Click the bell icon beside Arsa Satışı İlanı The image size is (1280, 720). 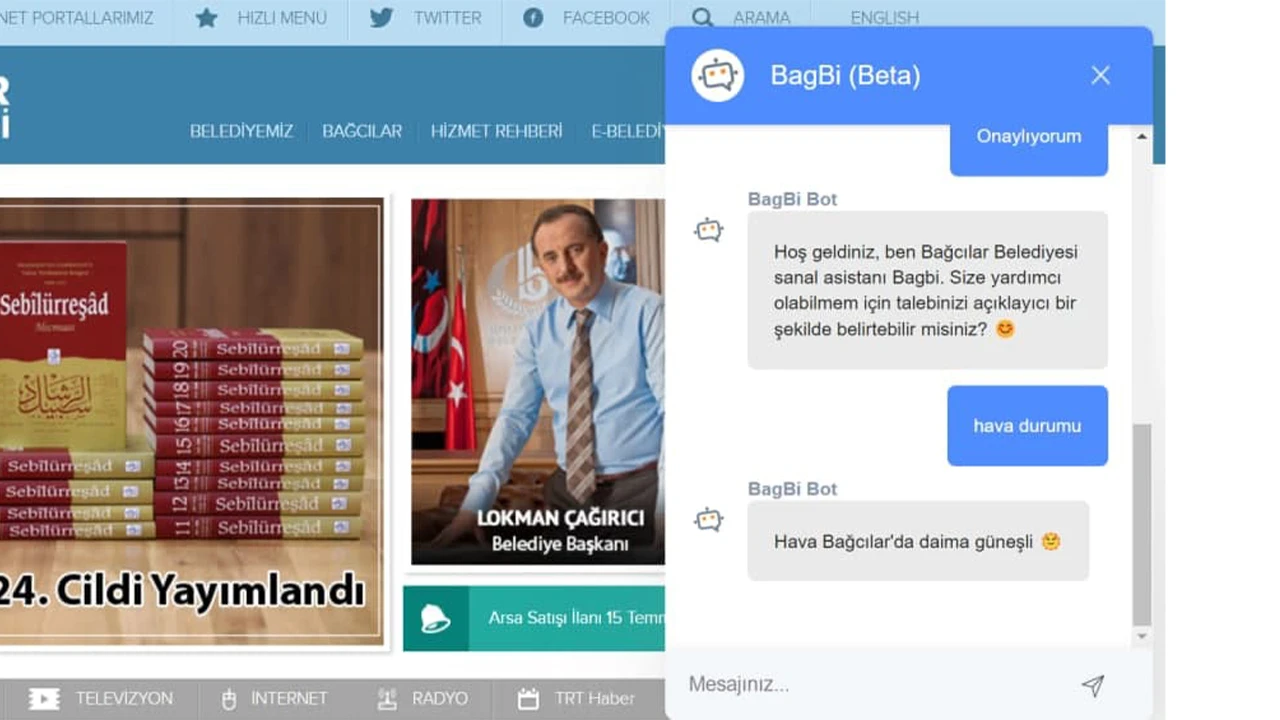(436, 620)
